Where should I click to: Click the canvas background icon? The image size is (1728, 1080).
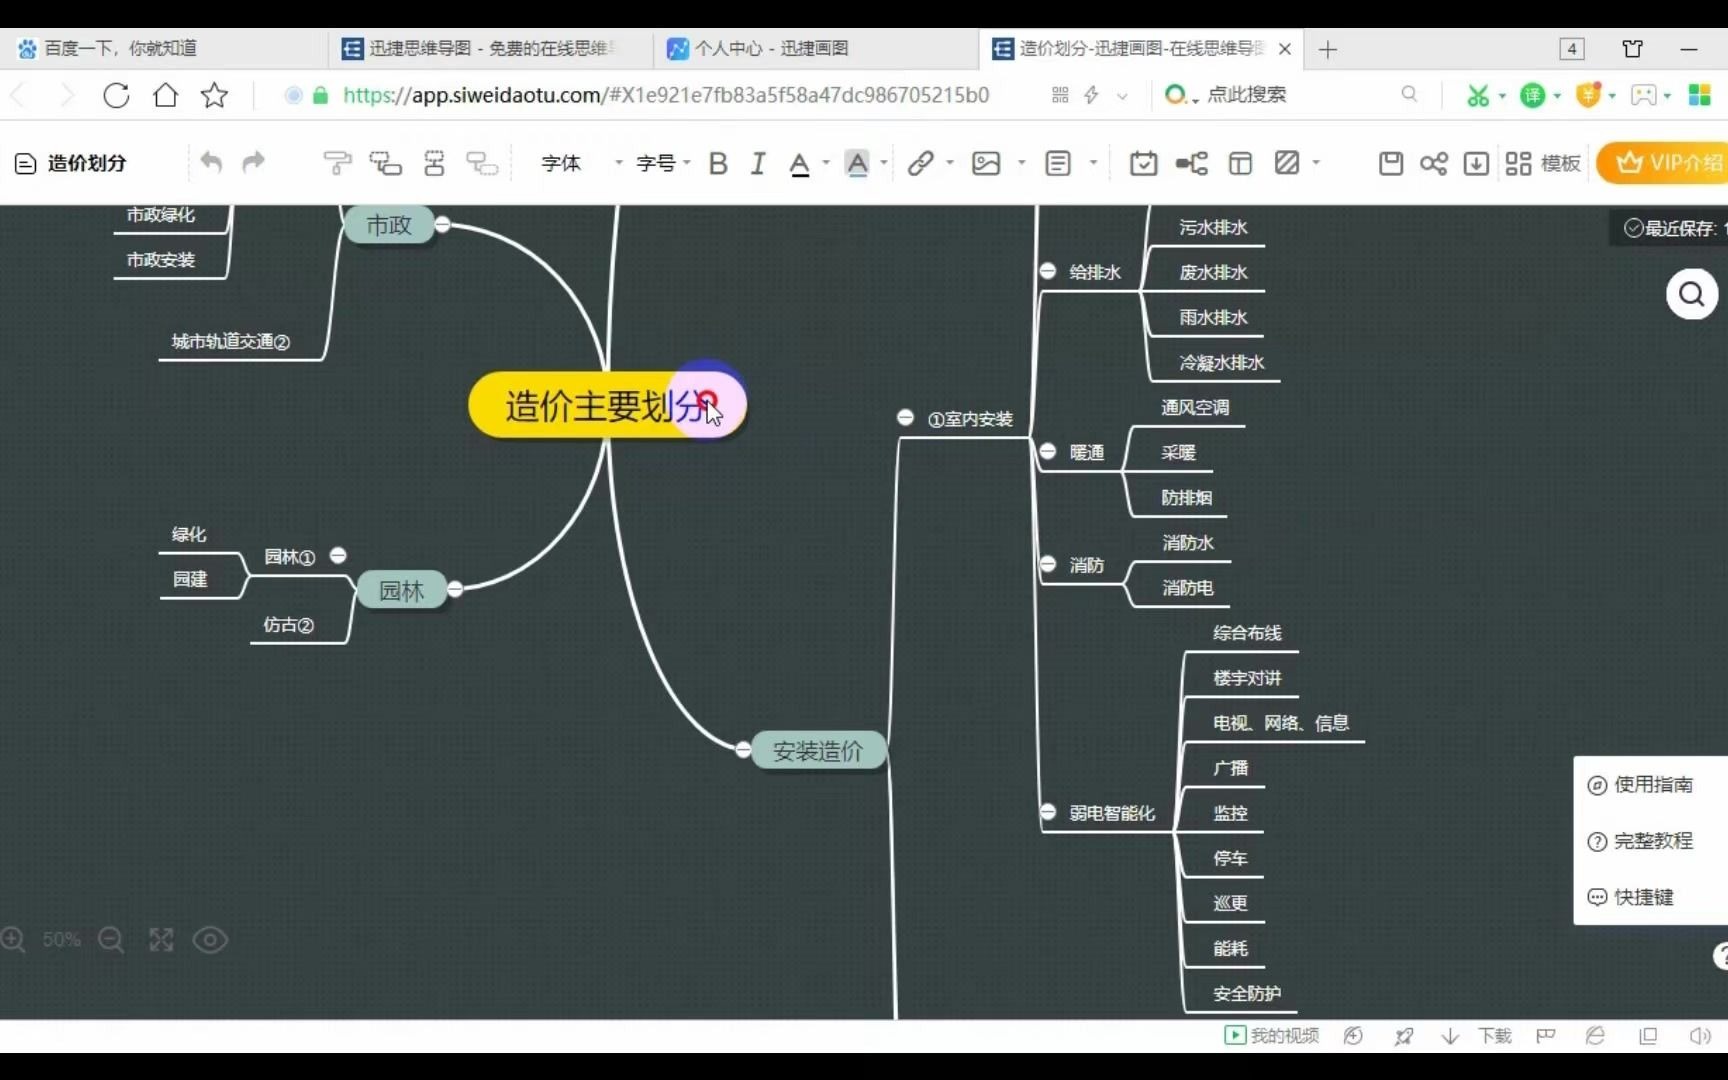tap(1287, 163)
